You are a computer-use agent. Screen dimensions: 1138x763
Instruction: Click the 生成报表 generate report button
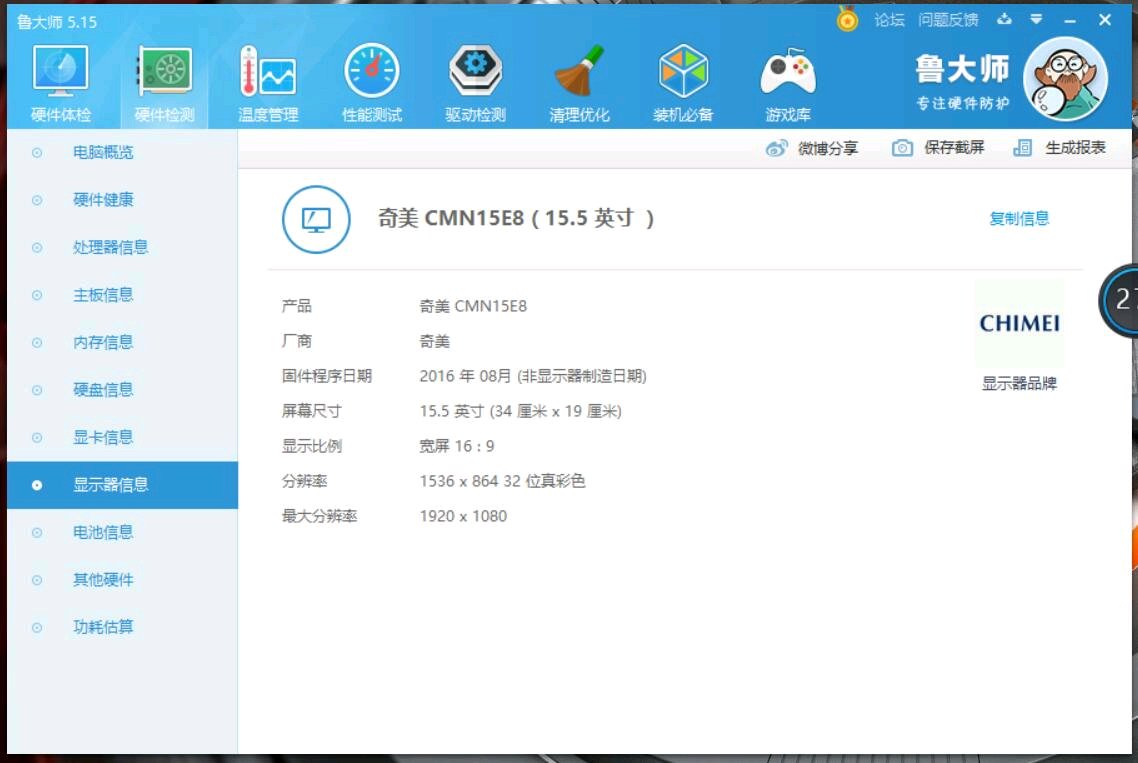coord(1075,148)
